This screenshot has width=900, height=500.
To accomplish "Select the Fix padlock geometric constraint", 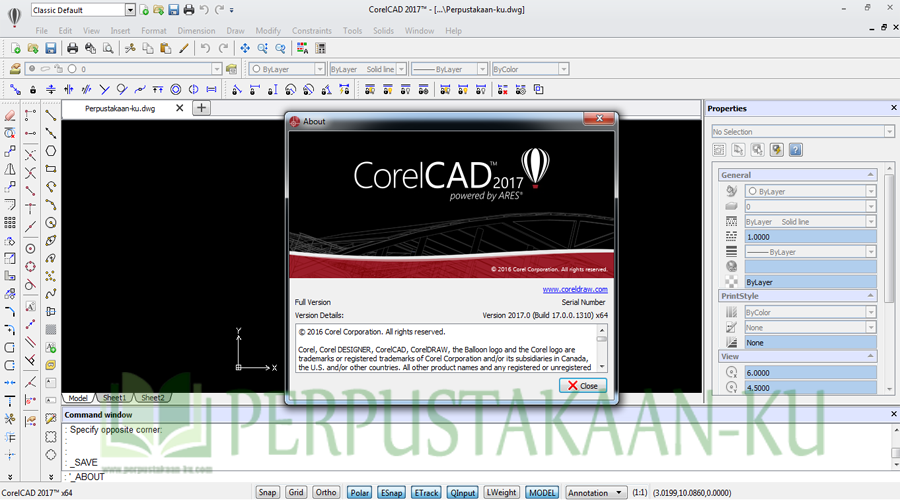I will tap(33, 90).
